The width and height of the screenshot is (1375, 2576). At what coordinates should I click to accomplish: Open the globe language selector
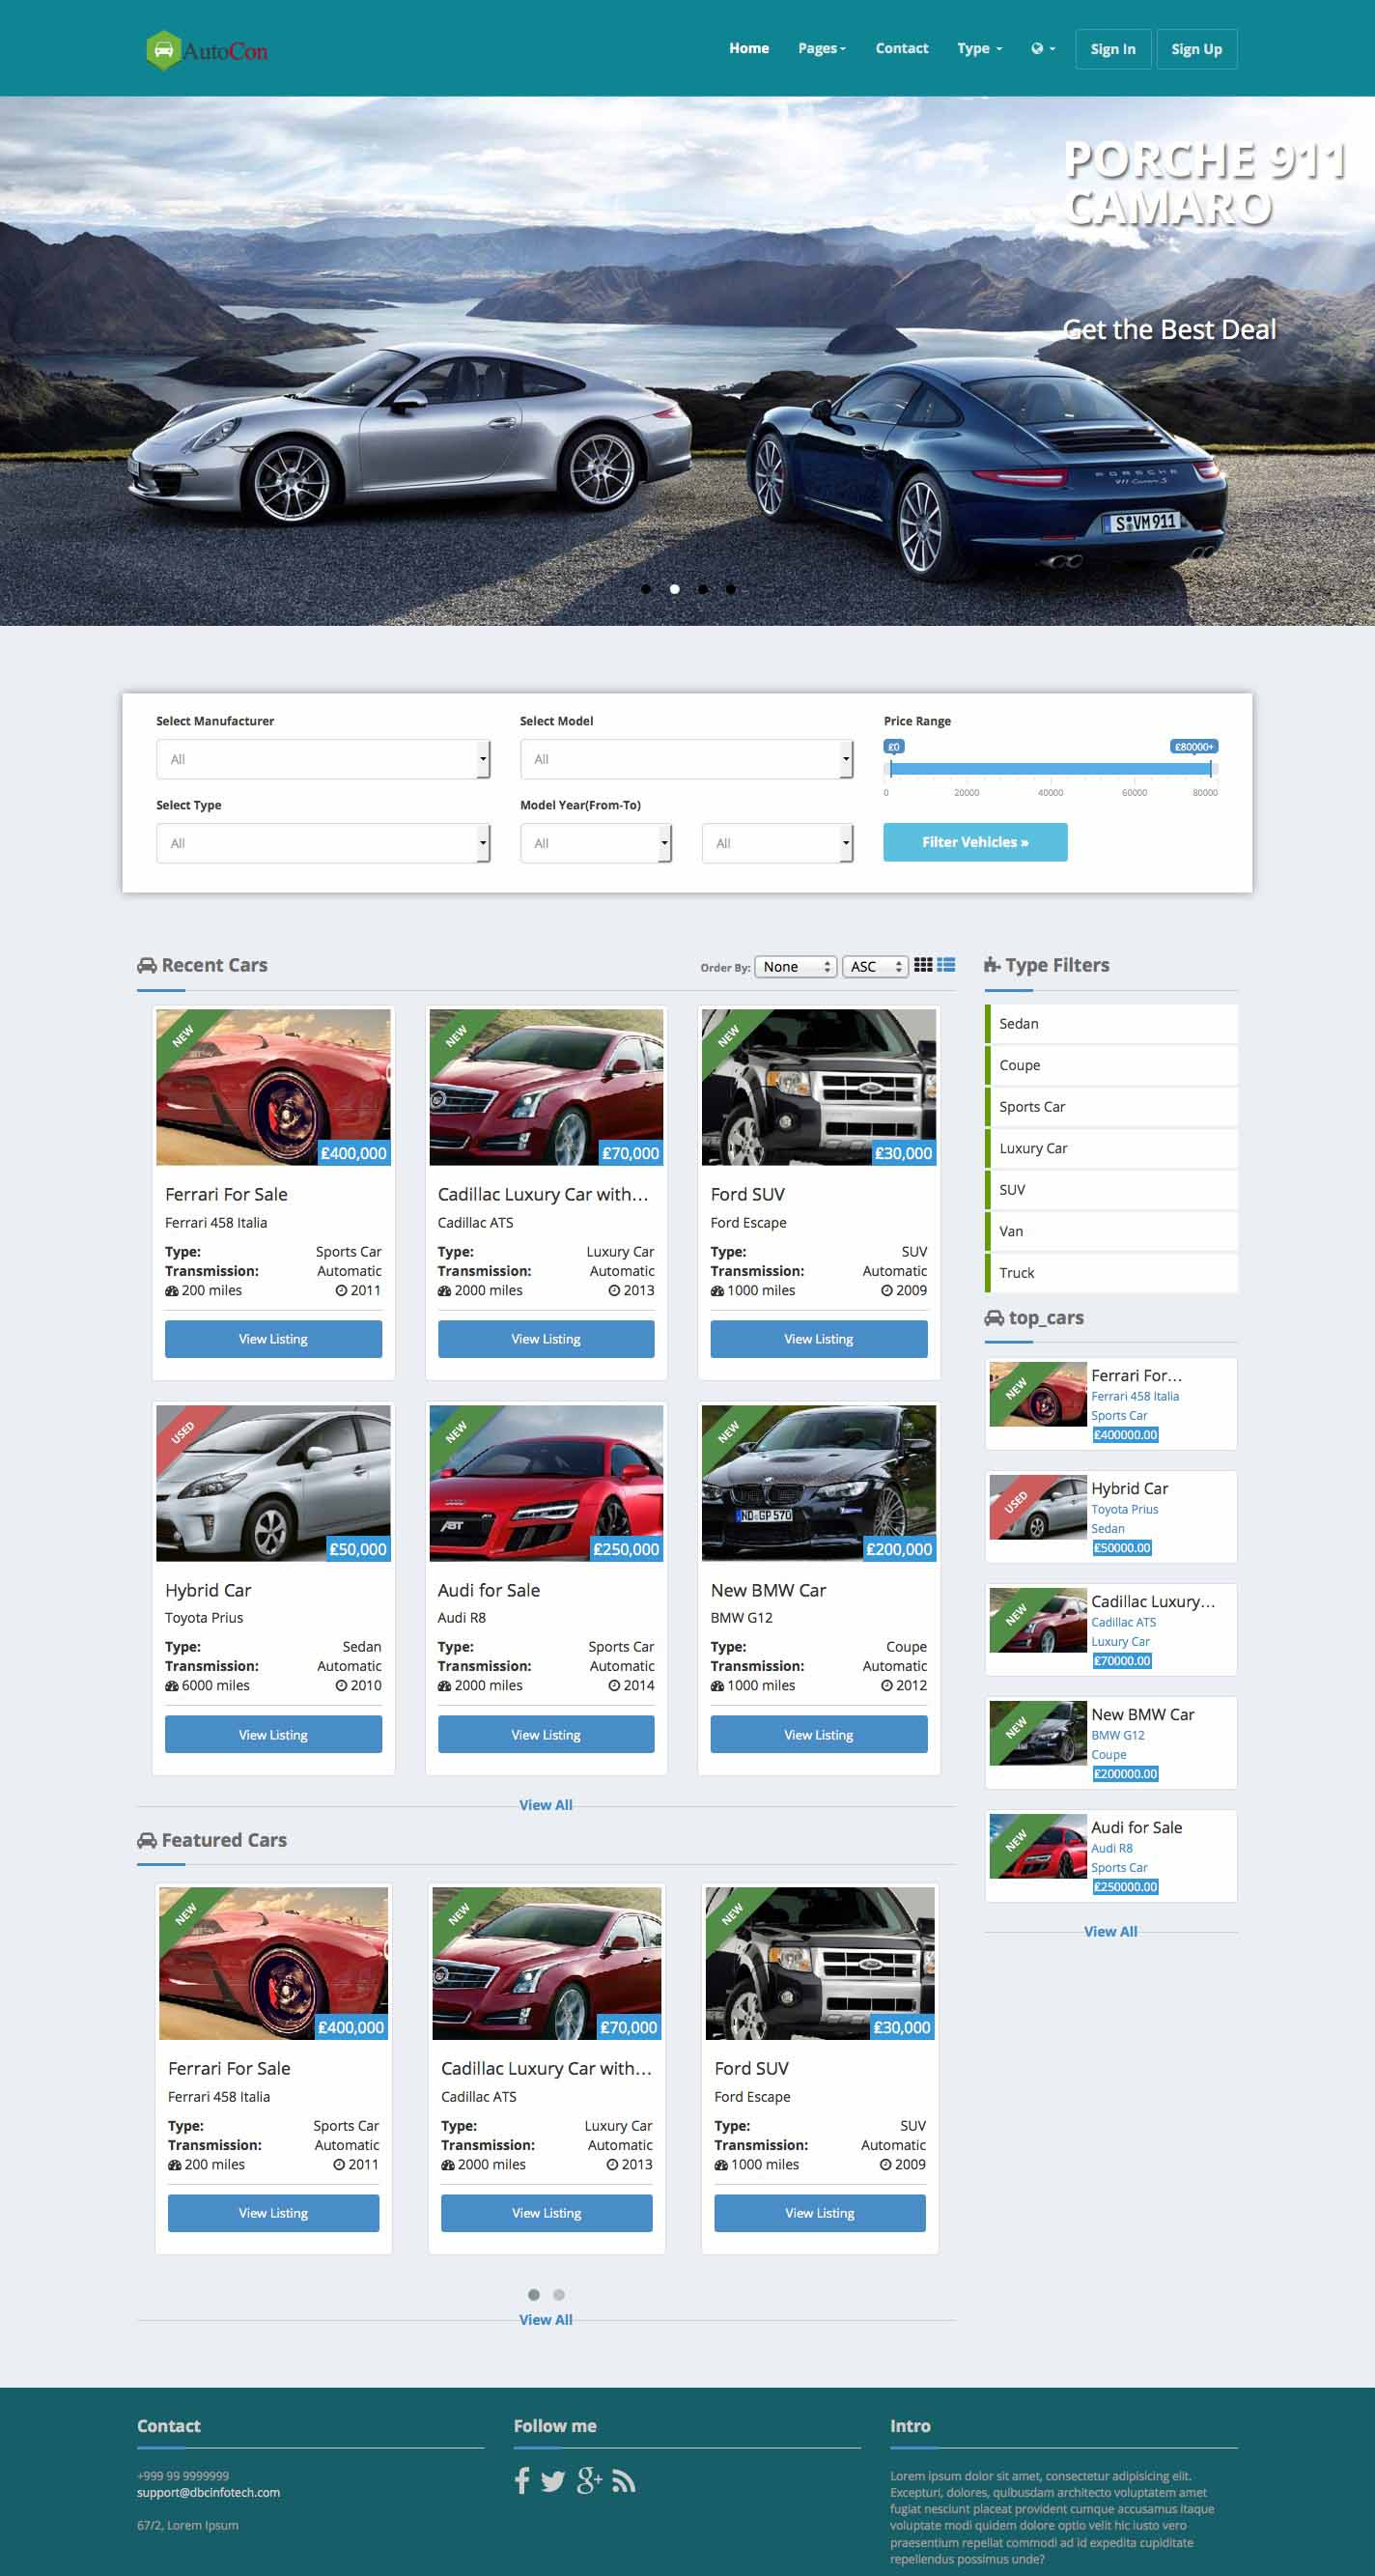click(x=1043, y=49)
